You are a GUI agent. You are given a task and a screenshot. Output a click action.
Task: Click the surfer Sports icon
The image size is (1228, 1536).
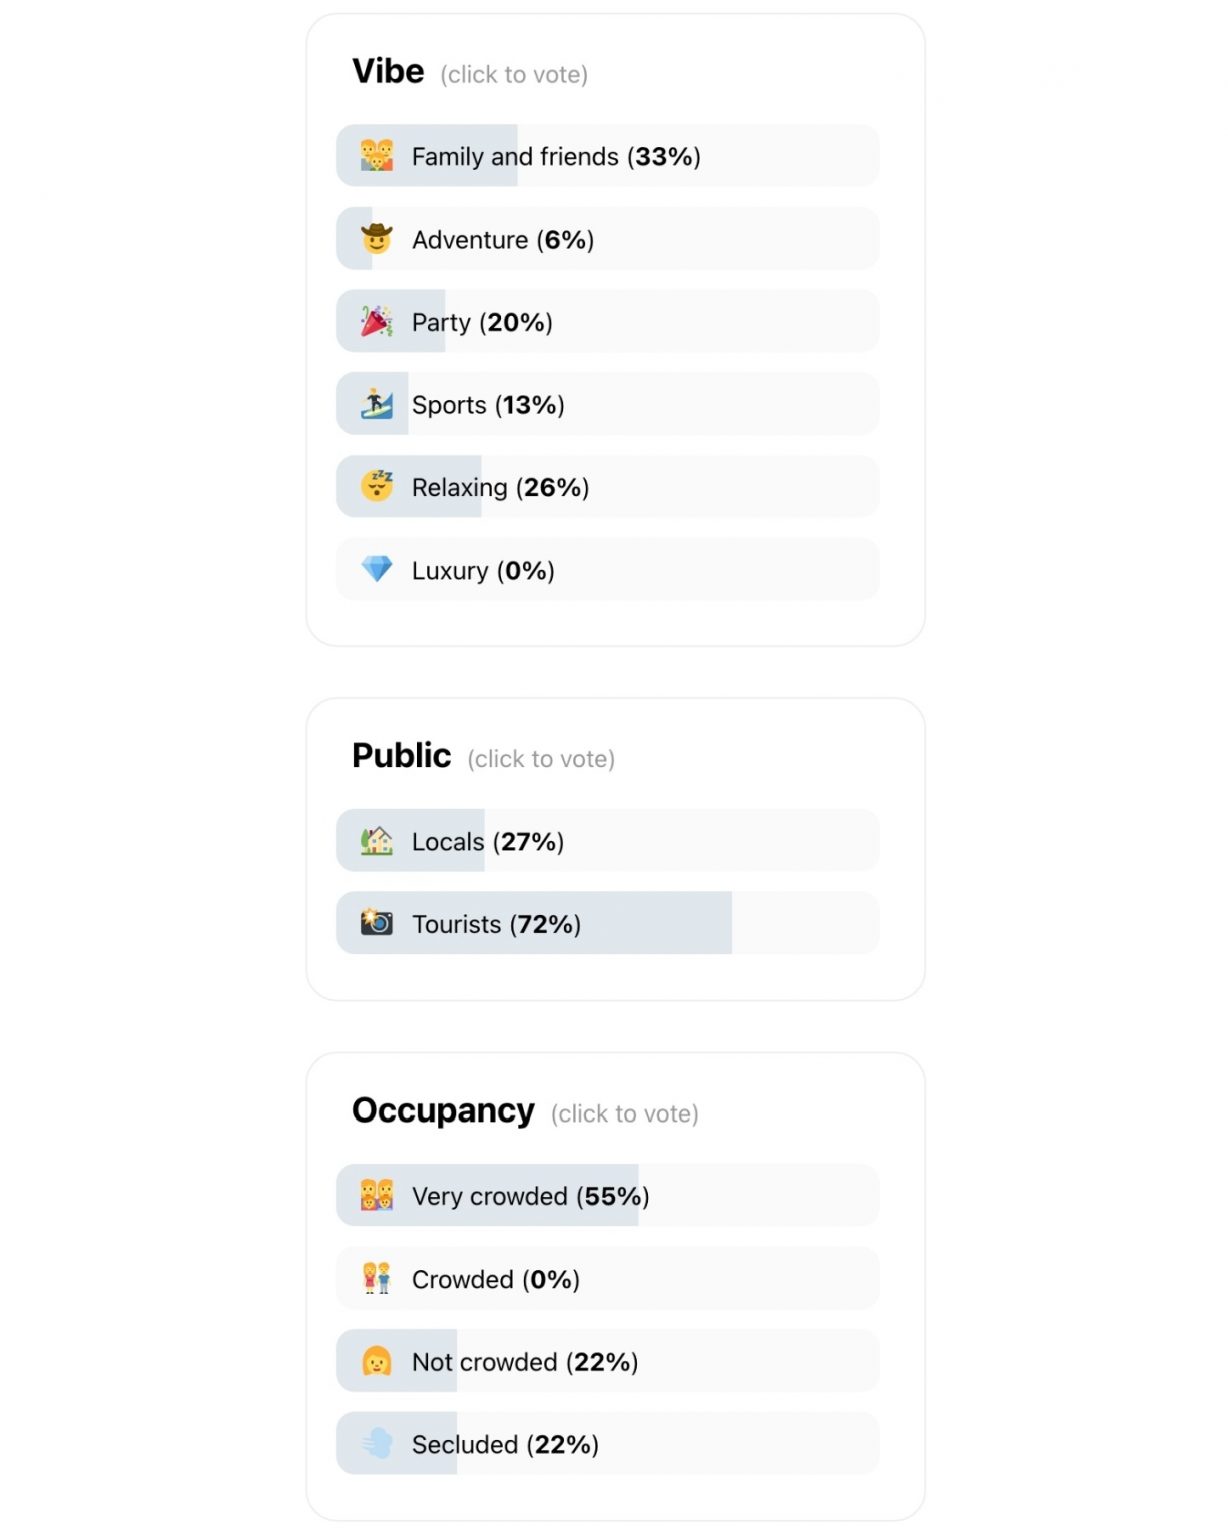click(x=377, y=404)
